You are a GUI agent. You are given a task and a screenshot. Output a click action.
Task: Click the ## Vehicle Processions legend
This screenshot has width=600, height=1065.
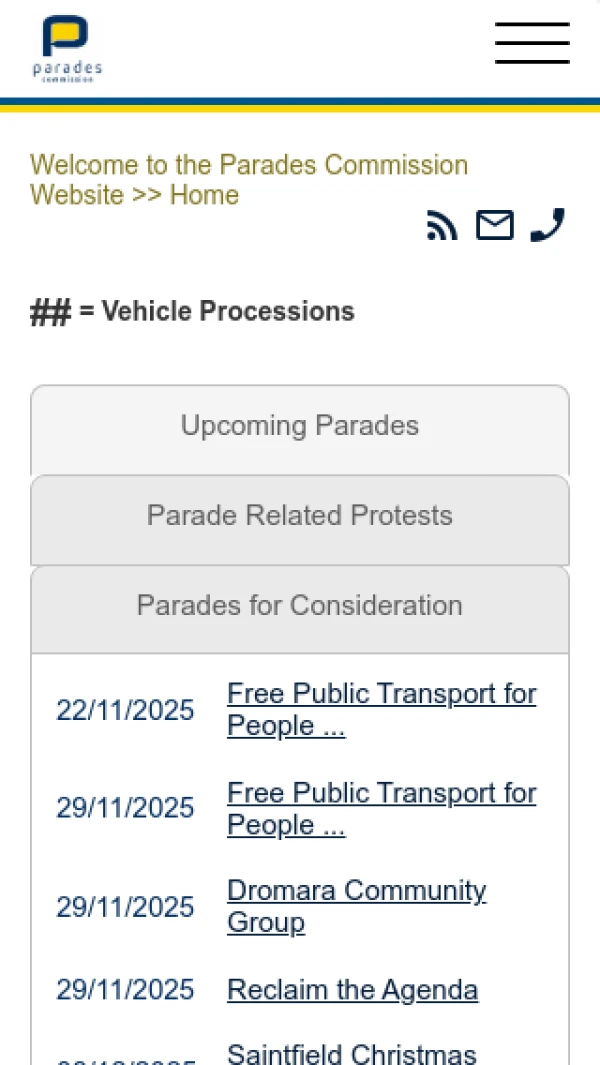[x=192, y=312]
